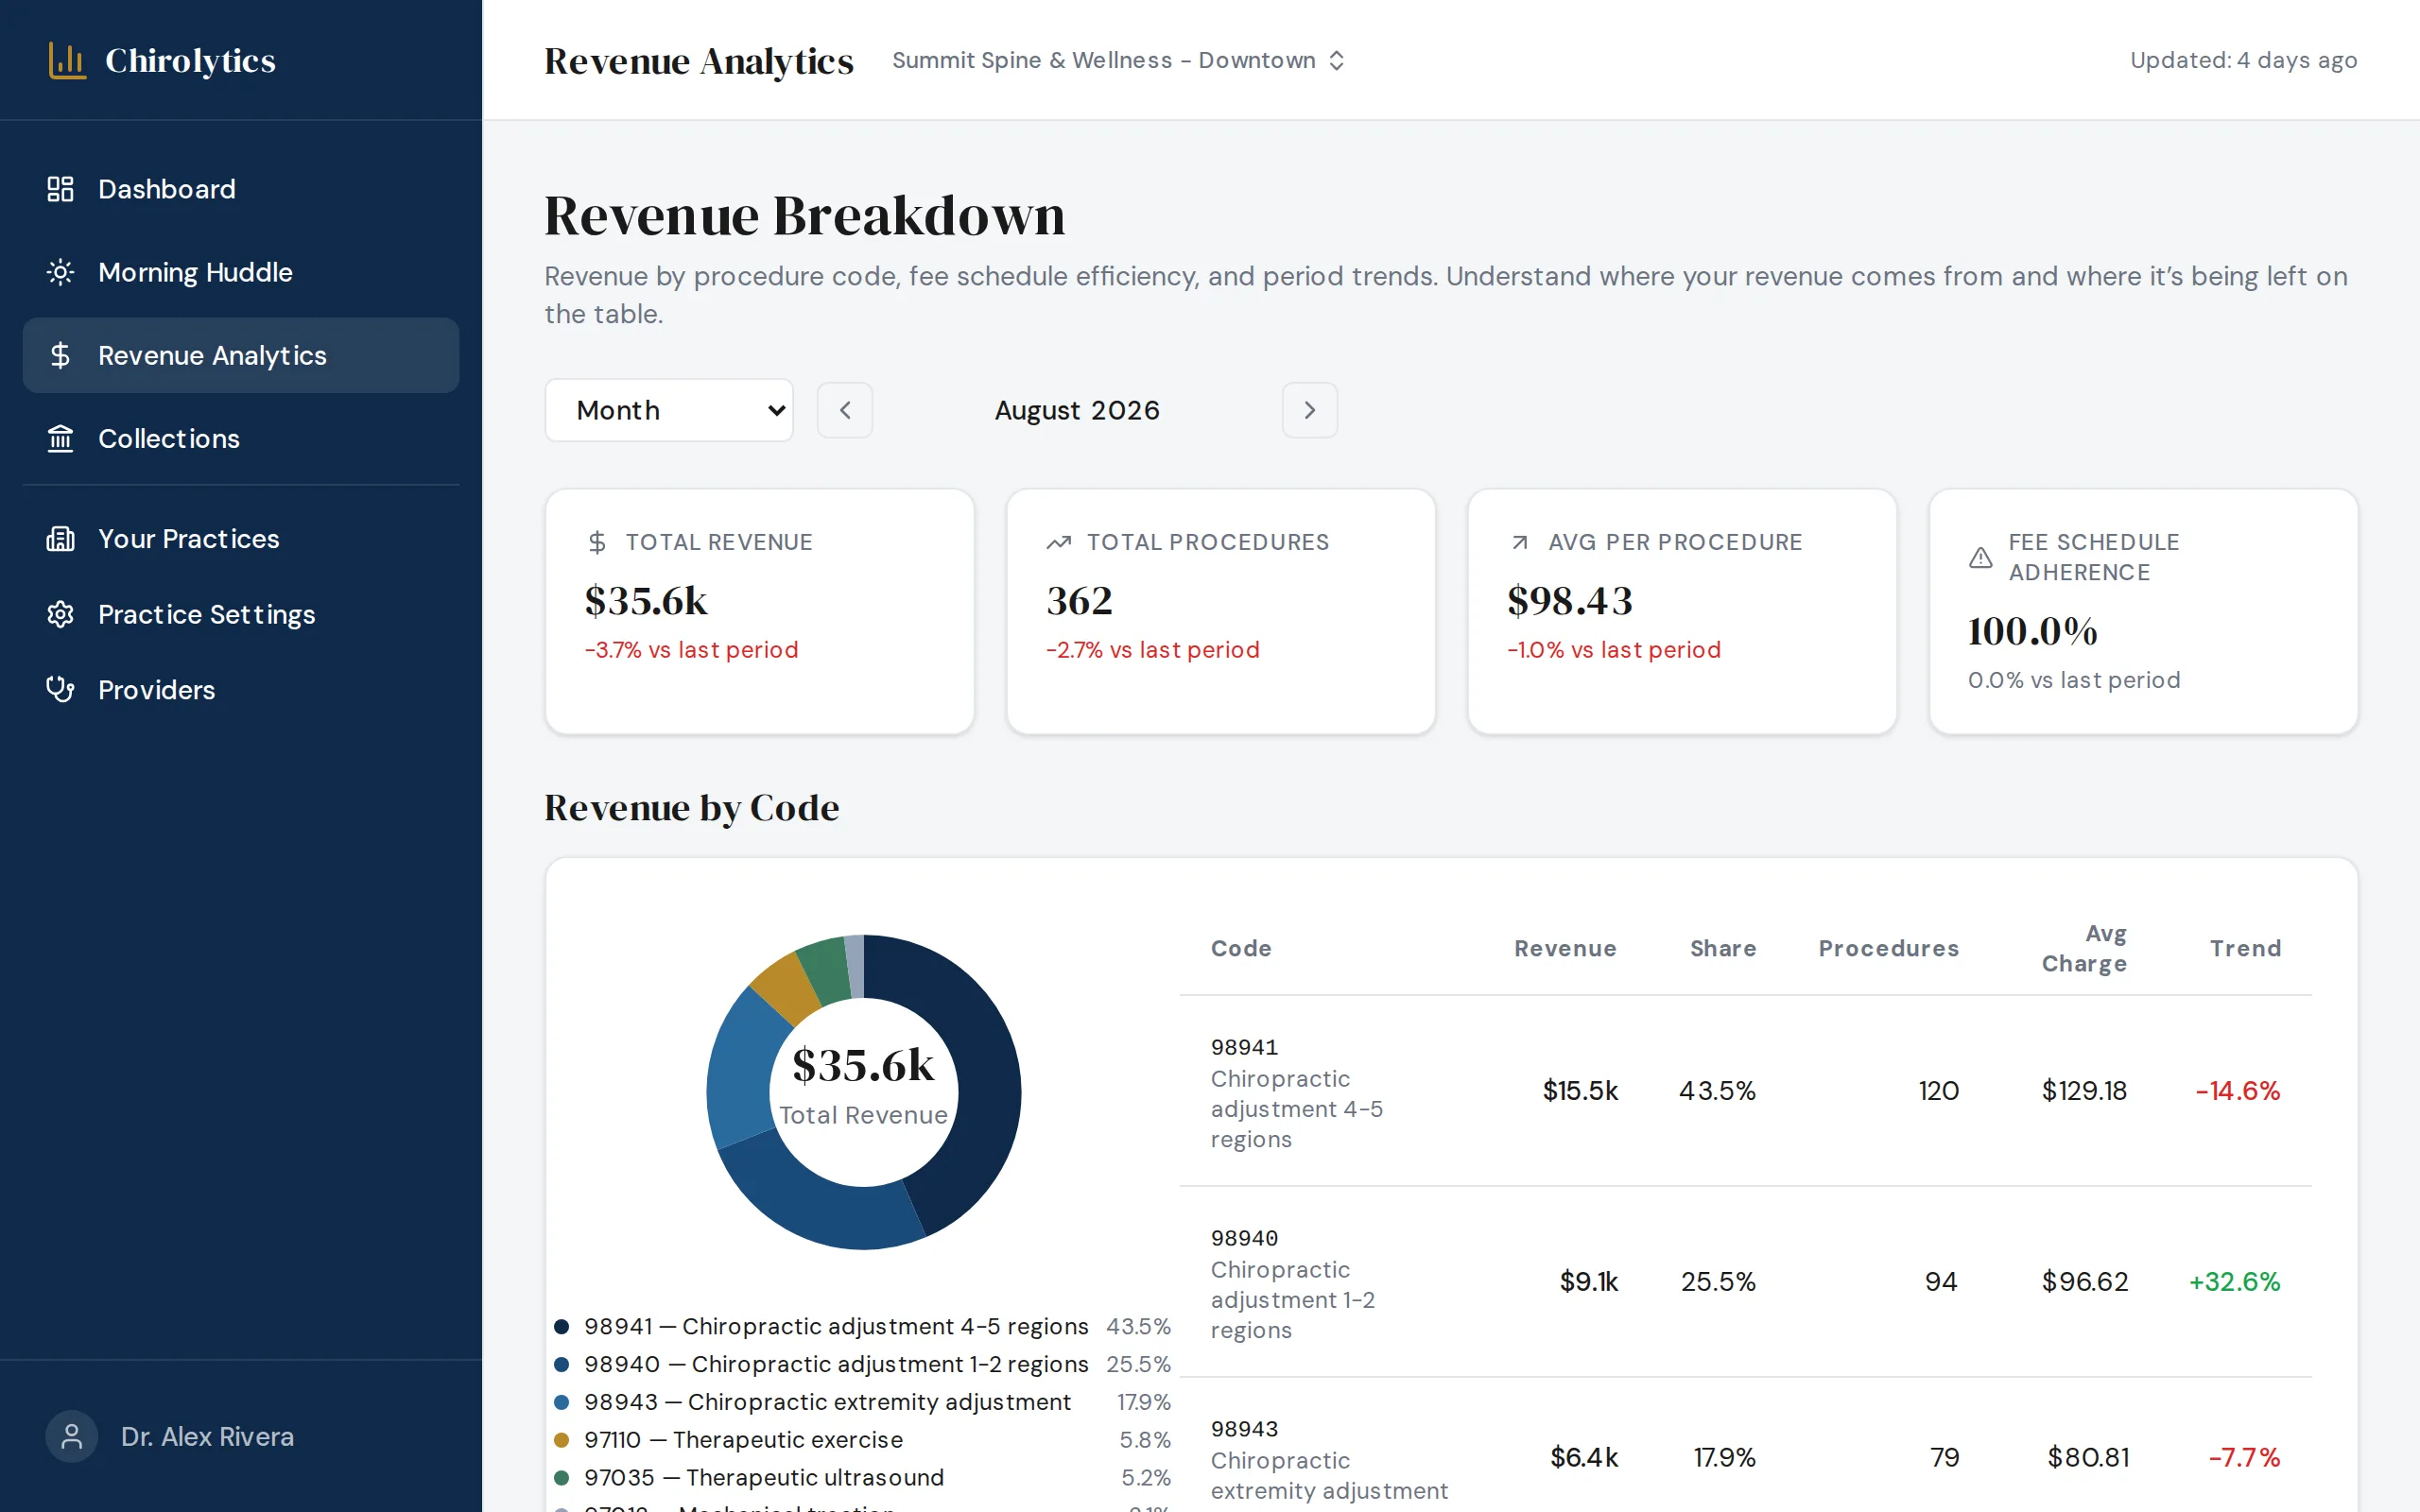
Task: Click the Procedures column header
Action: (1888, 948)
